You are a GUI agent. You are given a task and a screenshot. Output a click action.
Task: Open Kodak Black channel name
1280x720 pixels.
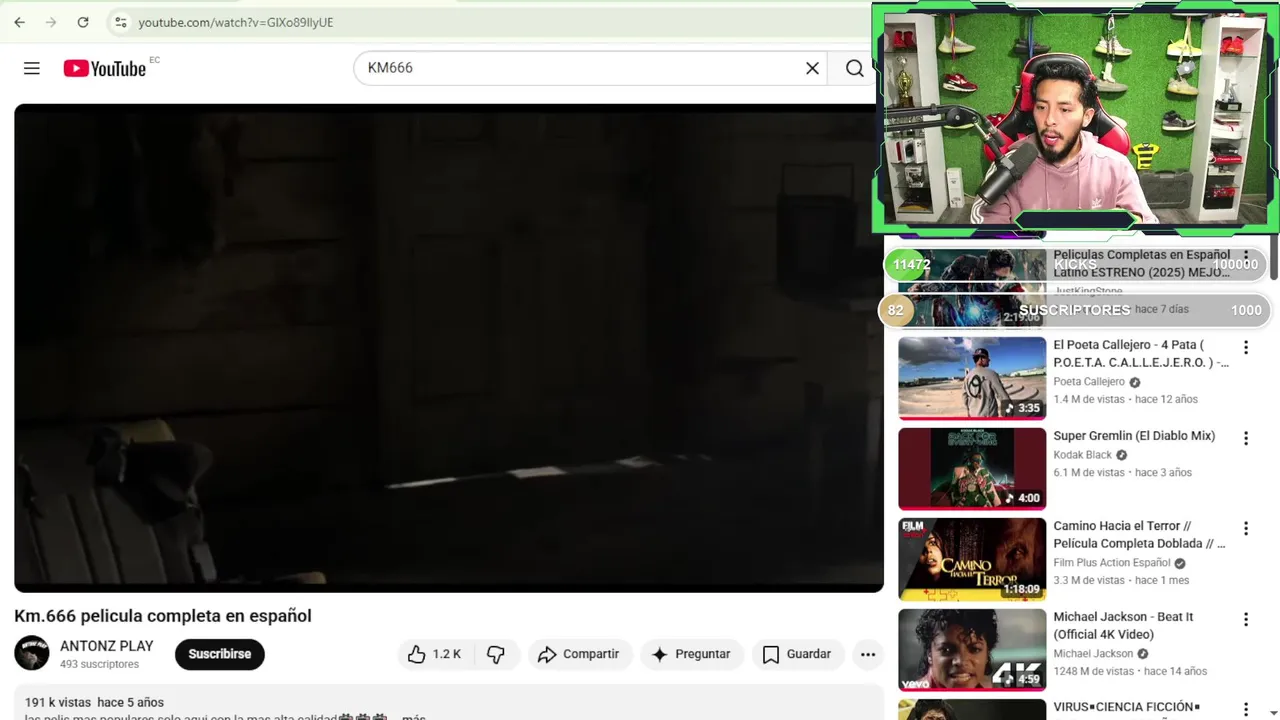(x=1083, y=455)
